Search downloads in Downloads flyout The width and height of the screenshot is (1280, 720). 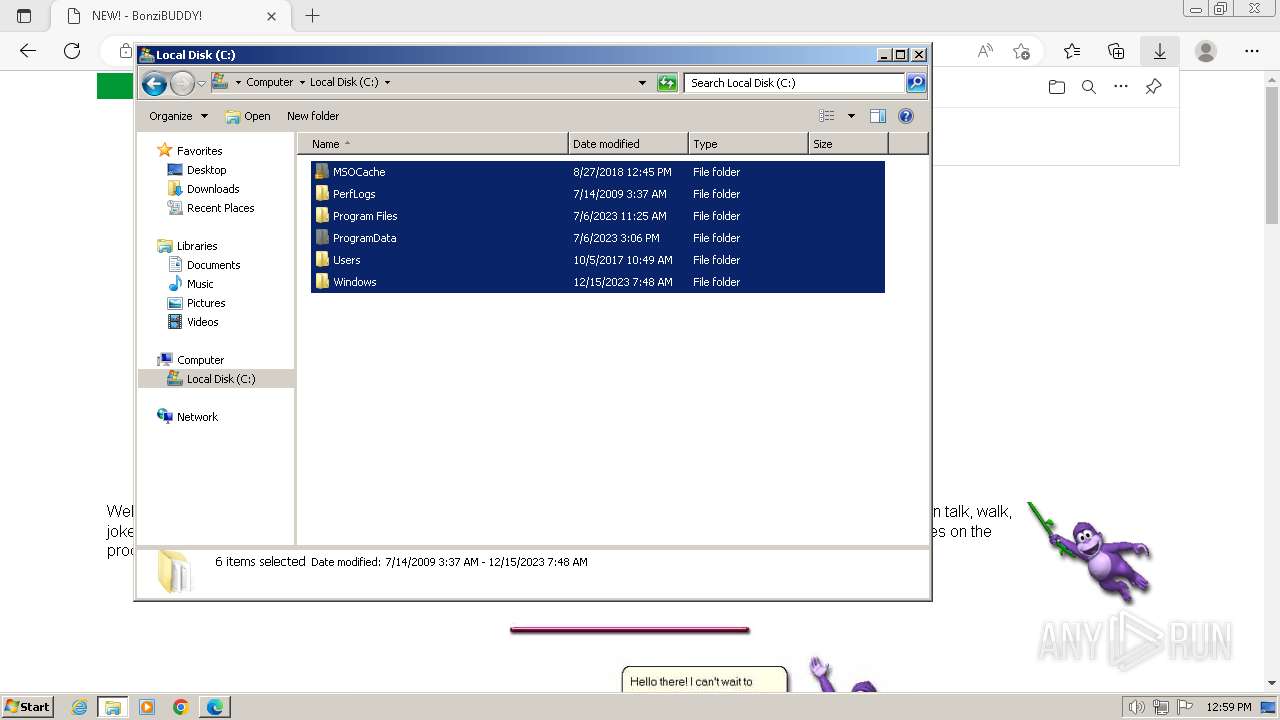tap(1089, 87)
